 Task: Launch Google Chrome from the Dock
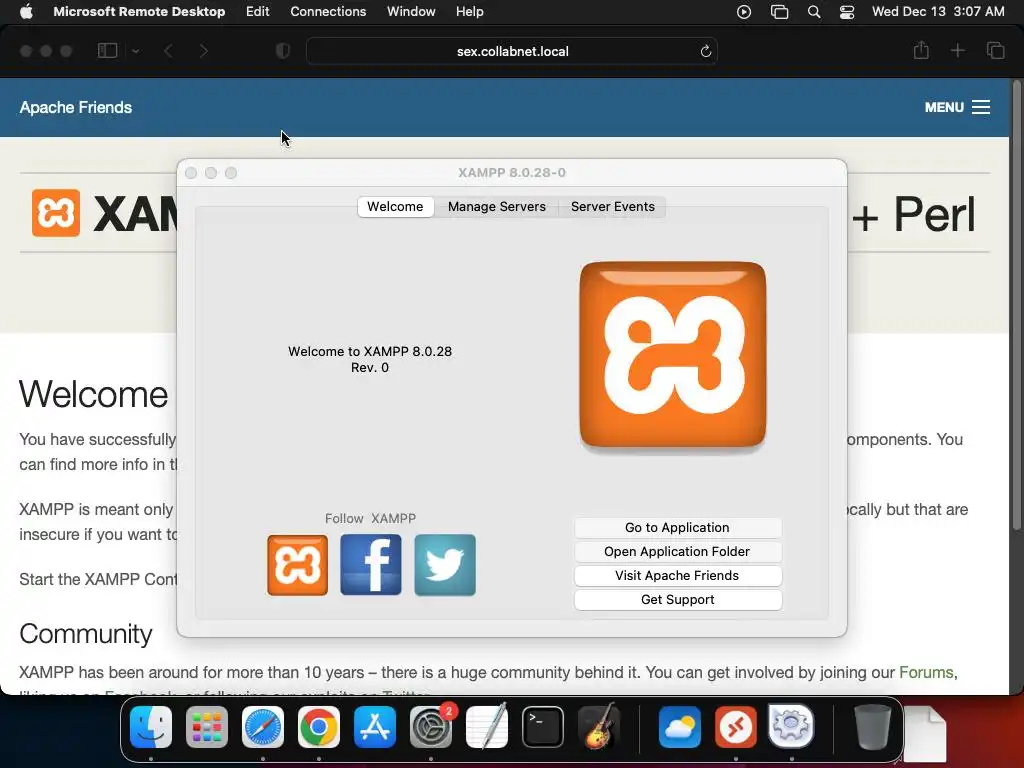[x=319, y=727]
